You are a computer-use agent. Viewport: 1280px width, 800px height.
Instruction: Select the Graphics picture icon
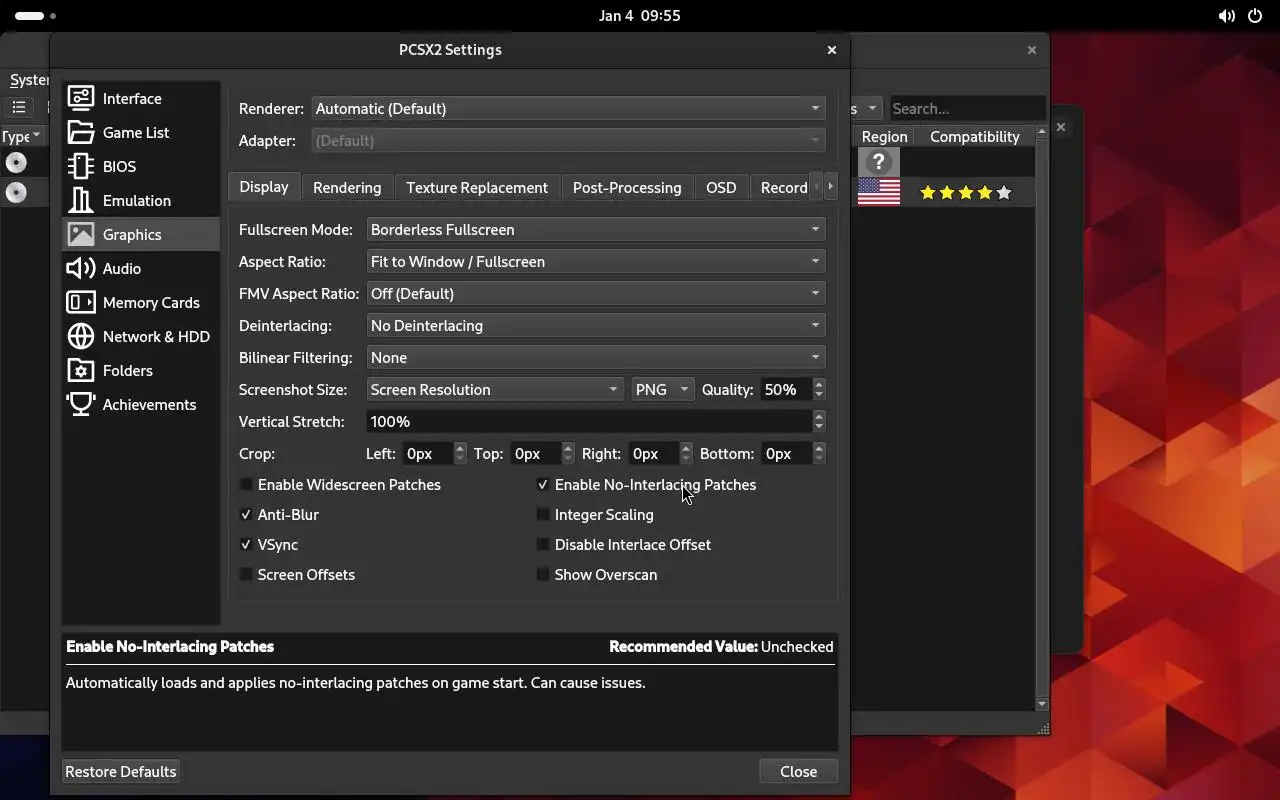coord(81,234)
